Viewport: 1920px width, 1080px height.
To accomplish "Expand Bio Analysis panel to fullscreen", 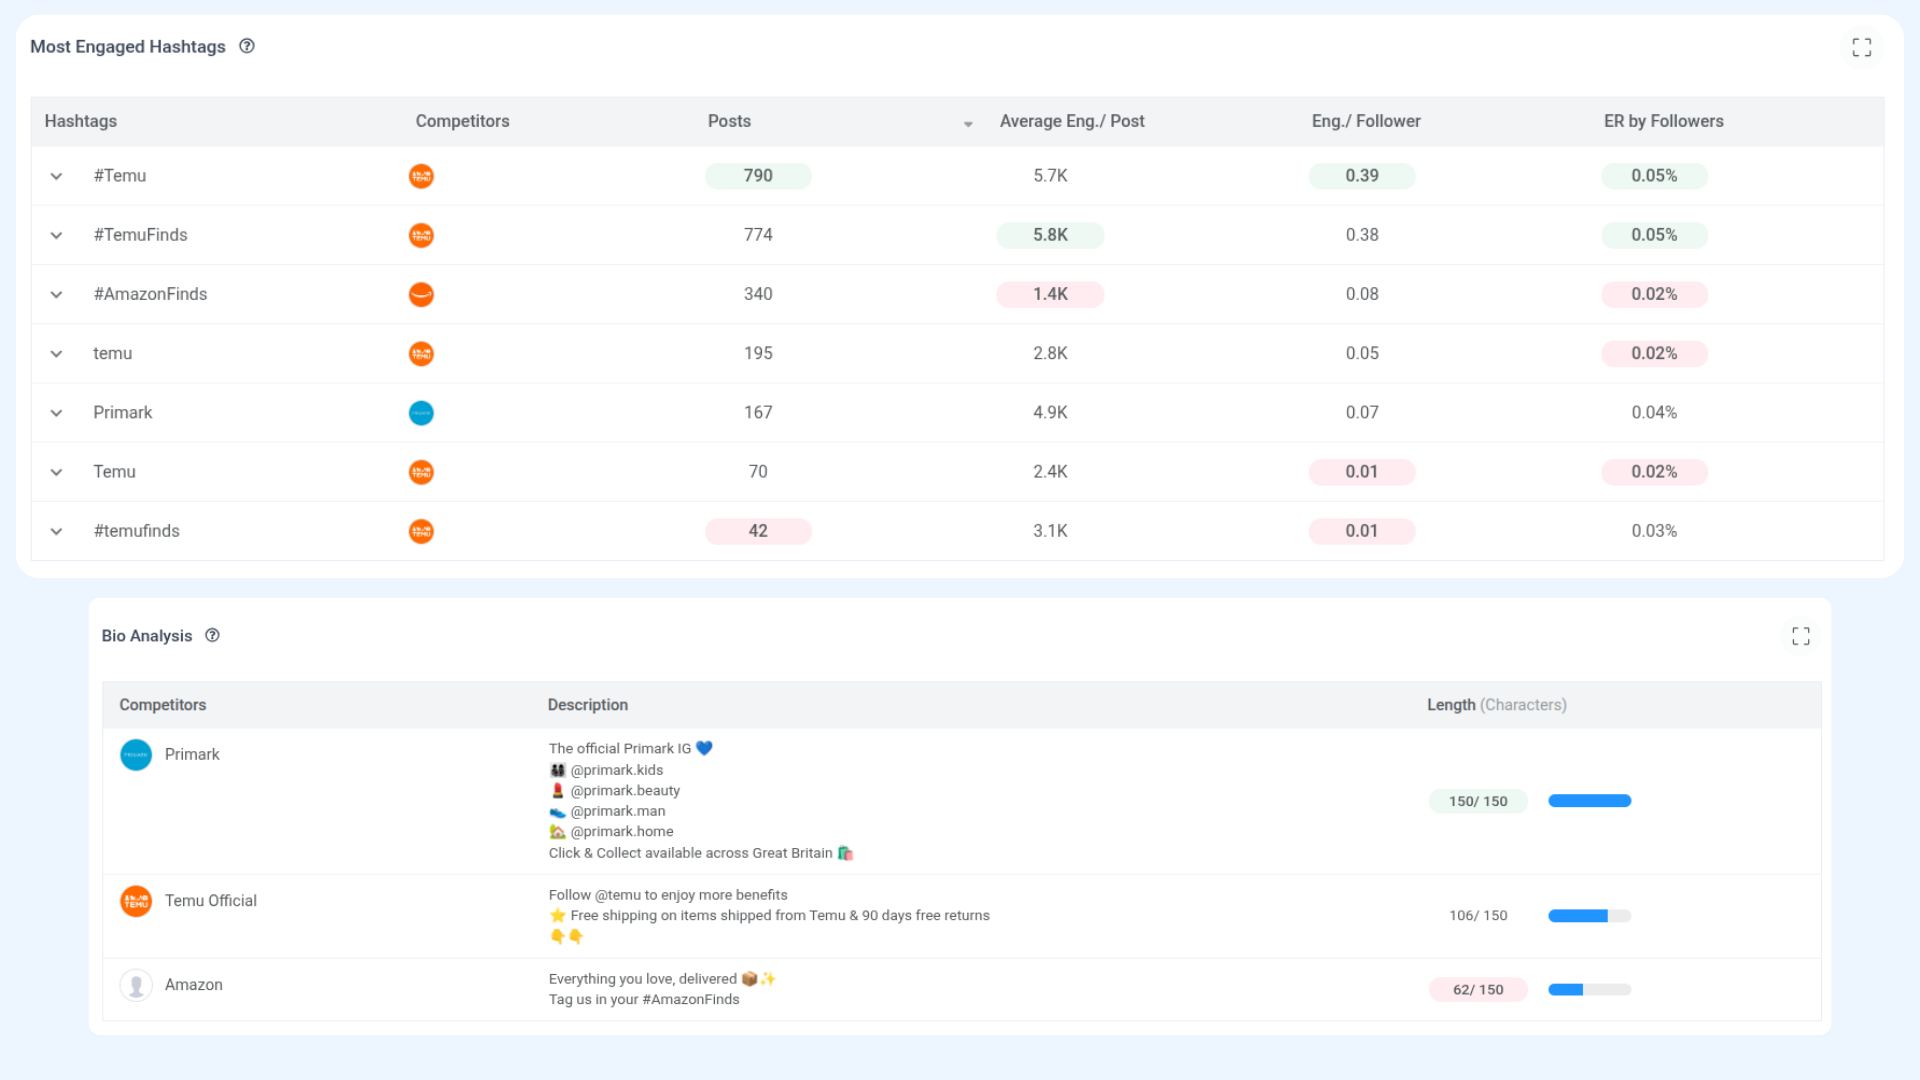I will tap(1800, 636).
